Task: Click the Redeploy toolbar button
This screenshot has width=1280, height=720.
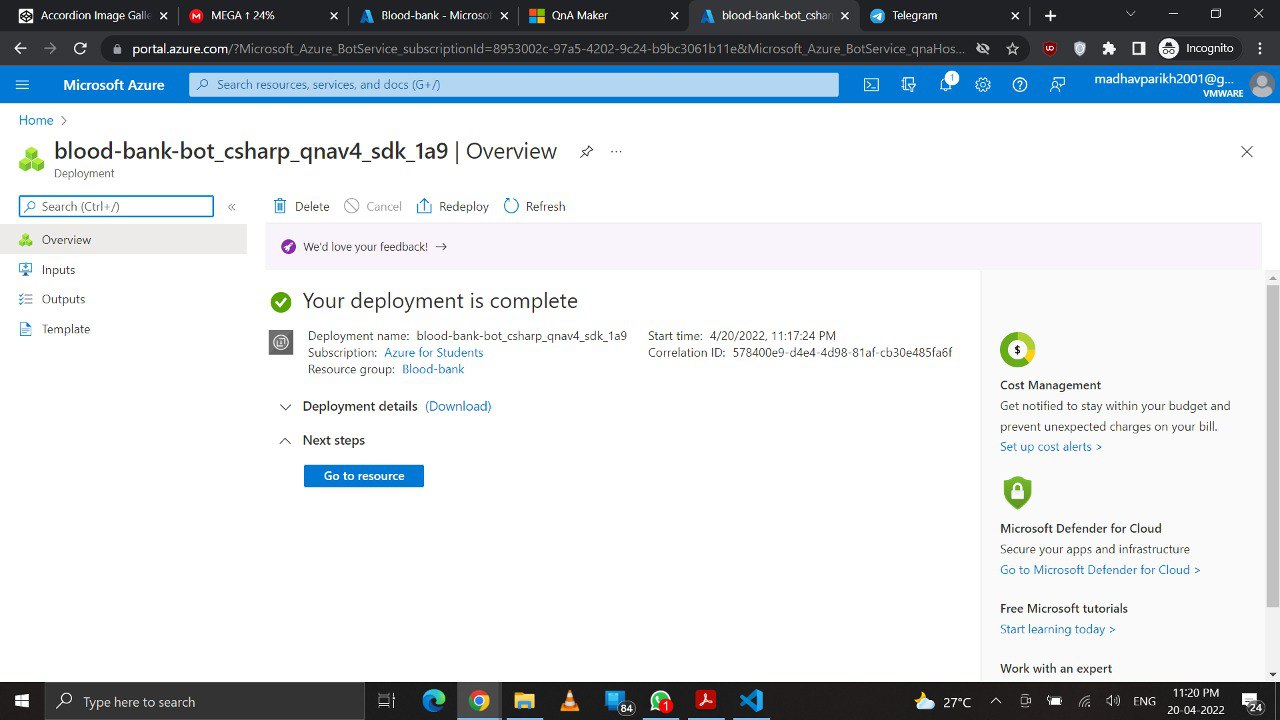Action: click(x=453, y=207)
